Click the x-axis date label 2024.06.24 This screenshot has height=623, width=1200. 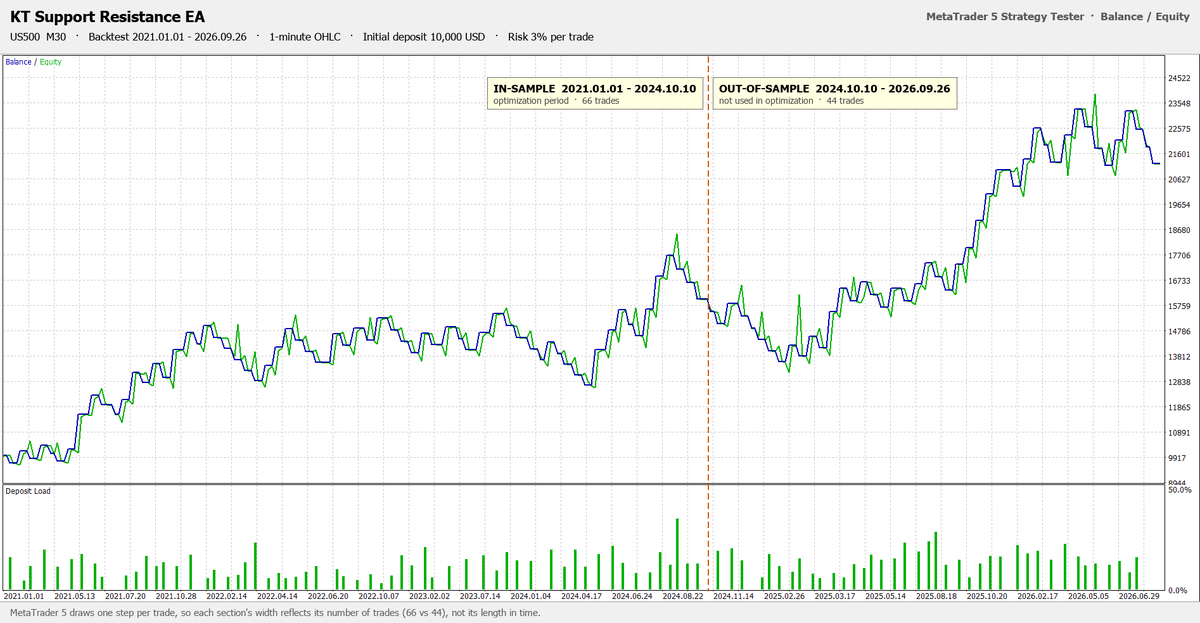(x=632, y=596)
